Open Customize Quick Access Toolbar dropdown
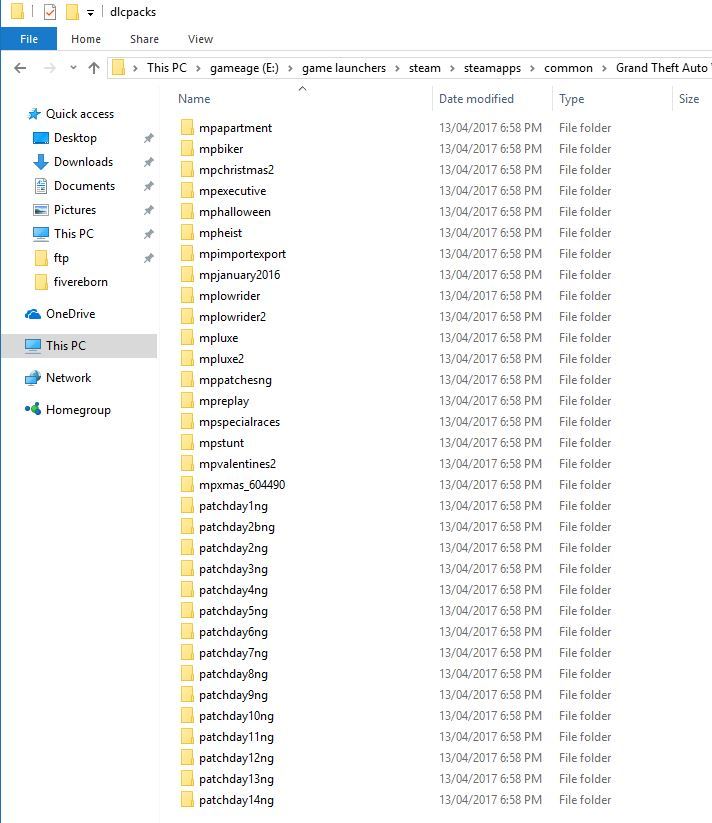This screenshot has height=823, width=712. 90,13
